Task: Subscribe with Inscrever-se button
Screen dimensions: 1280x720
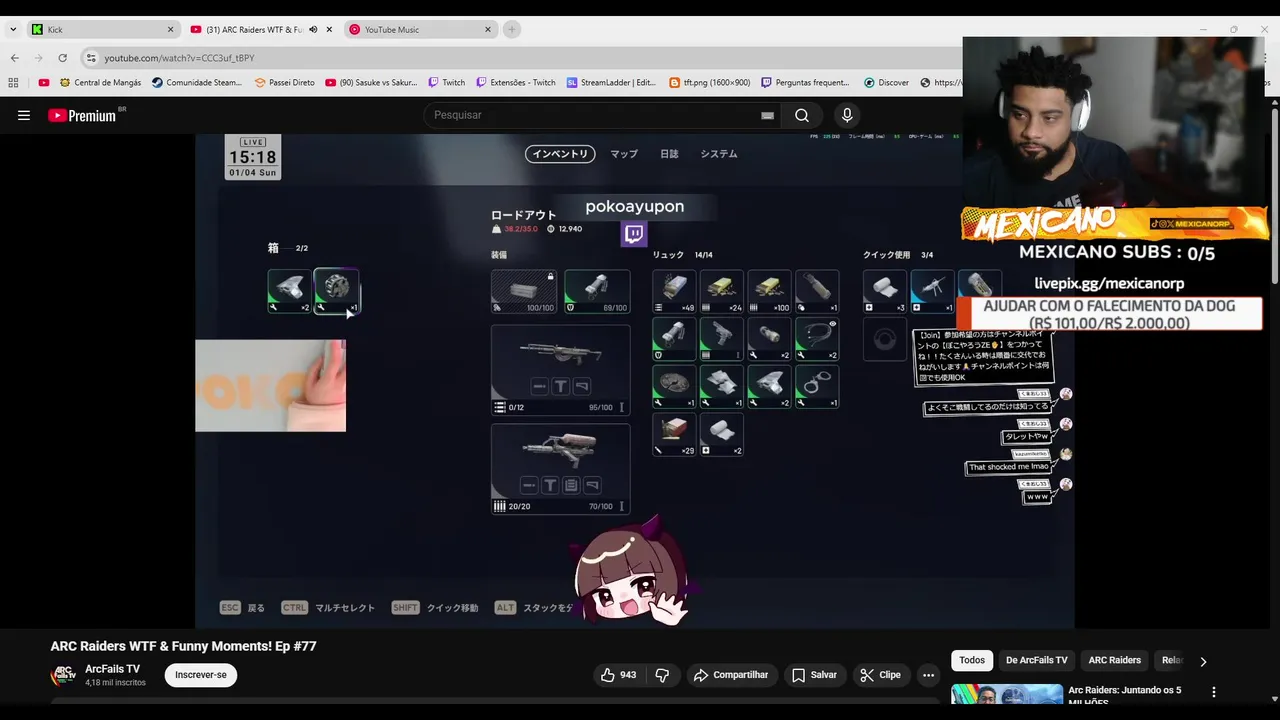Action: coord(201,675)
